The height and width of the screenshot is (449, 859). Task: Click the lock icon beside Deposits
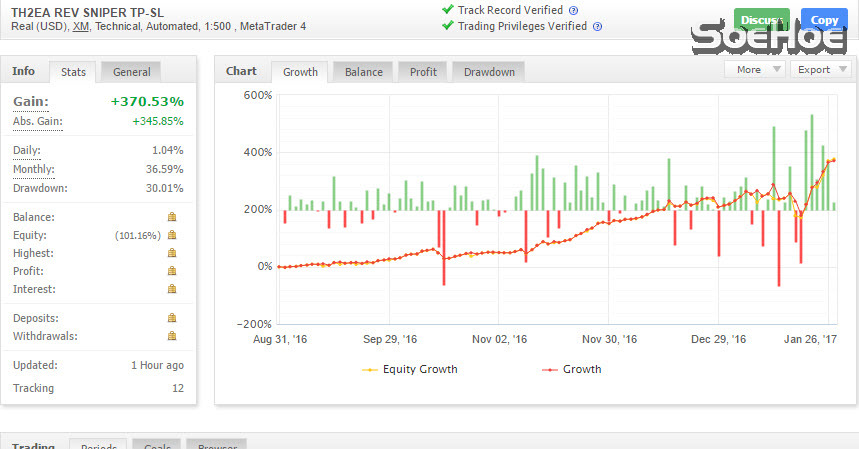172,318
